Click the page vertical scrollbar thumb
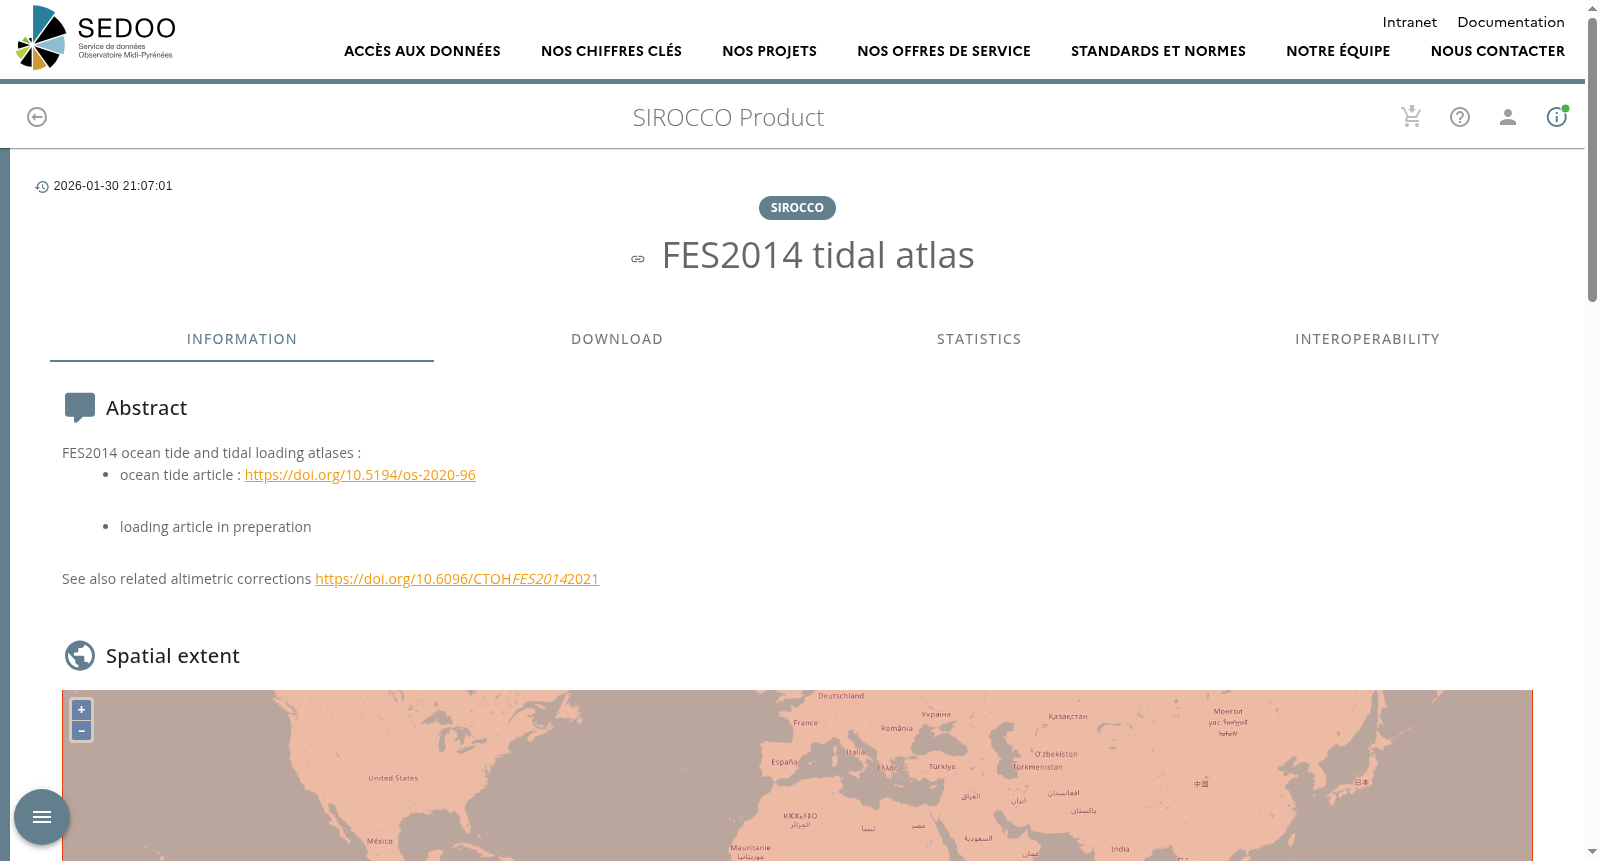 click(x=1592, y=160)
